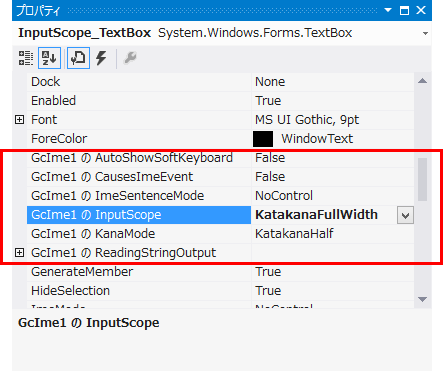
Task: Select the ForeColor property name
Action: pyautogui.click(x=59, y=139)
